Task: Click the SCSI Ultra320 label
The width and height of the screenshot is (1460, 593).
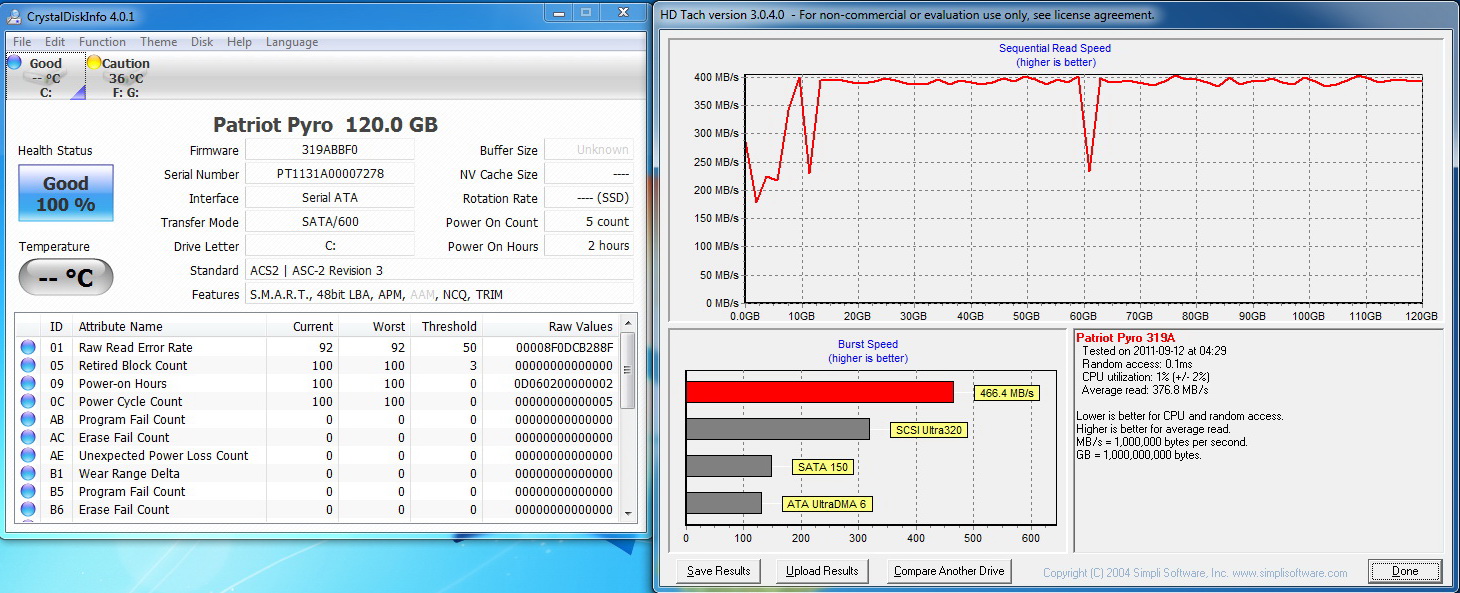Action: (x=930, y=430)
